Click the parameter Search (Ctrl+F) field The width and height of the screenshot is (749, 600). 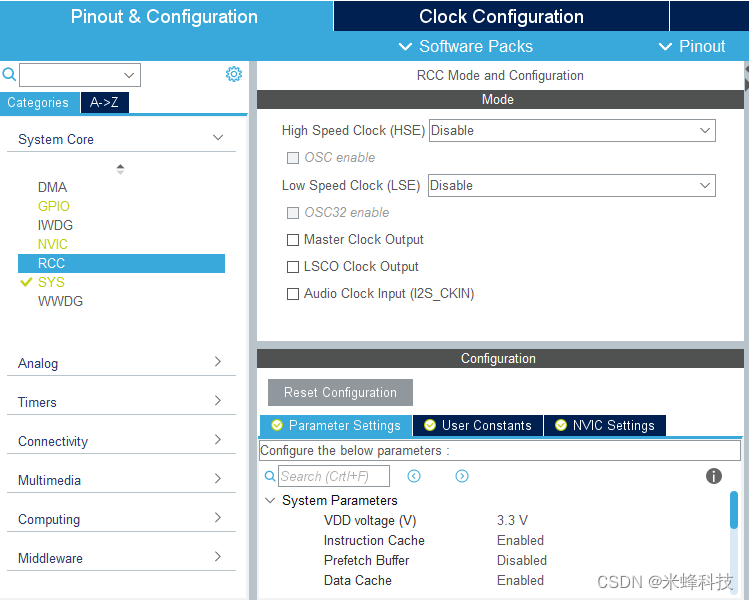point(334,476)
